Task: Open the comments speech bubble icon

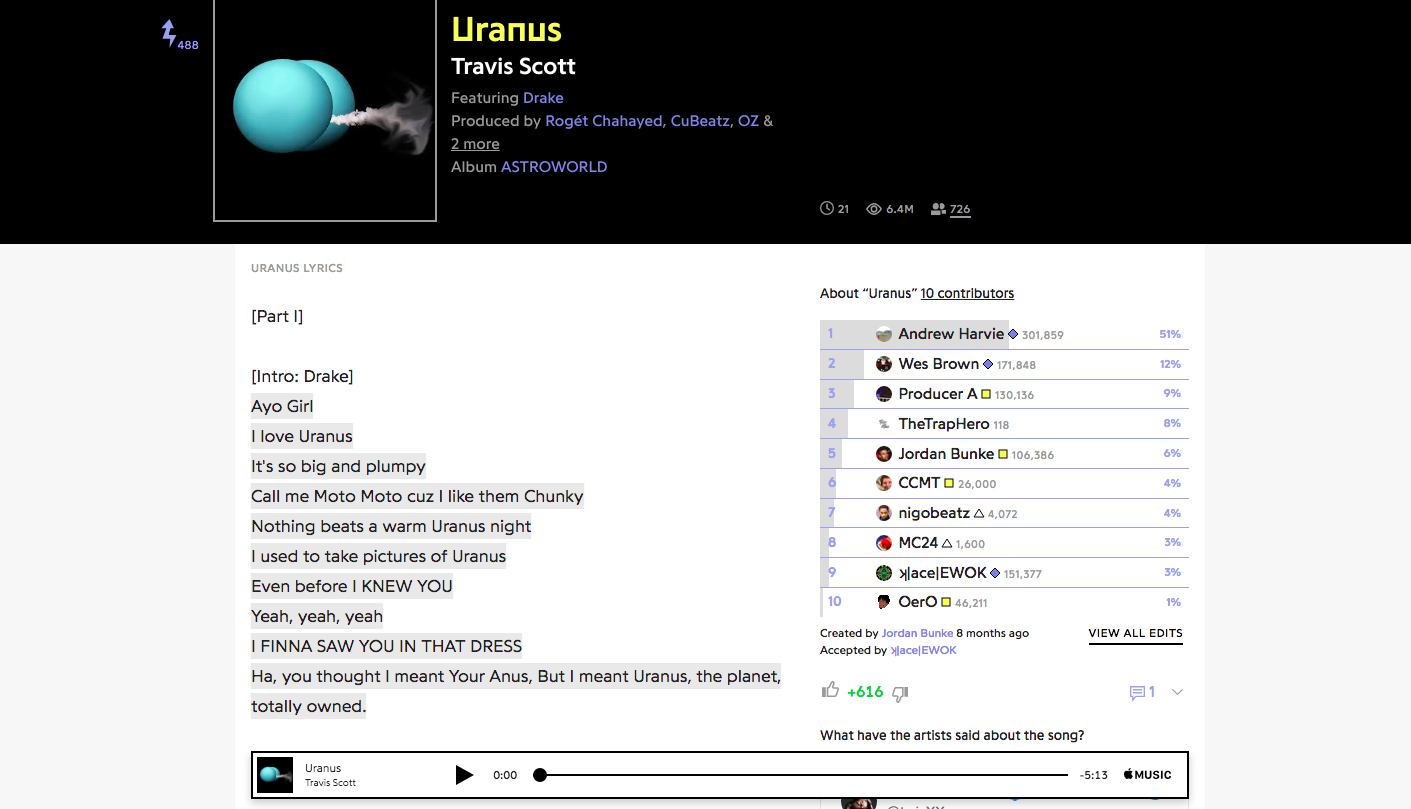Action: point(1136,692)
